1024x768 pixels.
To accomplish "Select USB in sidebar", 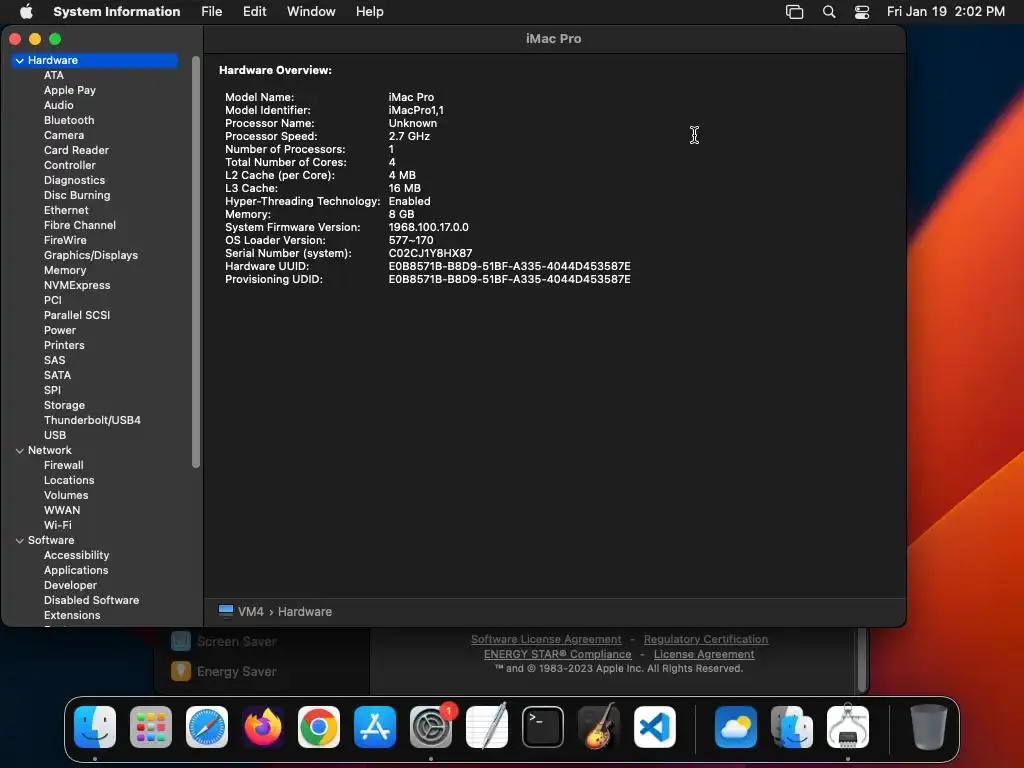I will point(55,436).
